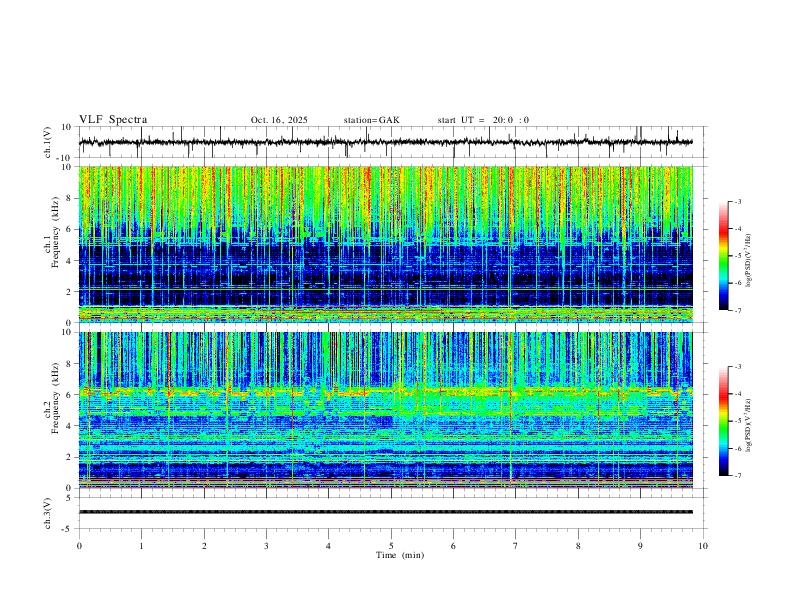Viewport: 792px width, 612px height.
Task: Click the ch.3 flat voltage trace
Action: [x=386, y=512]
